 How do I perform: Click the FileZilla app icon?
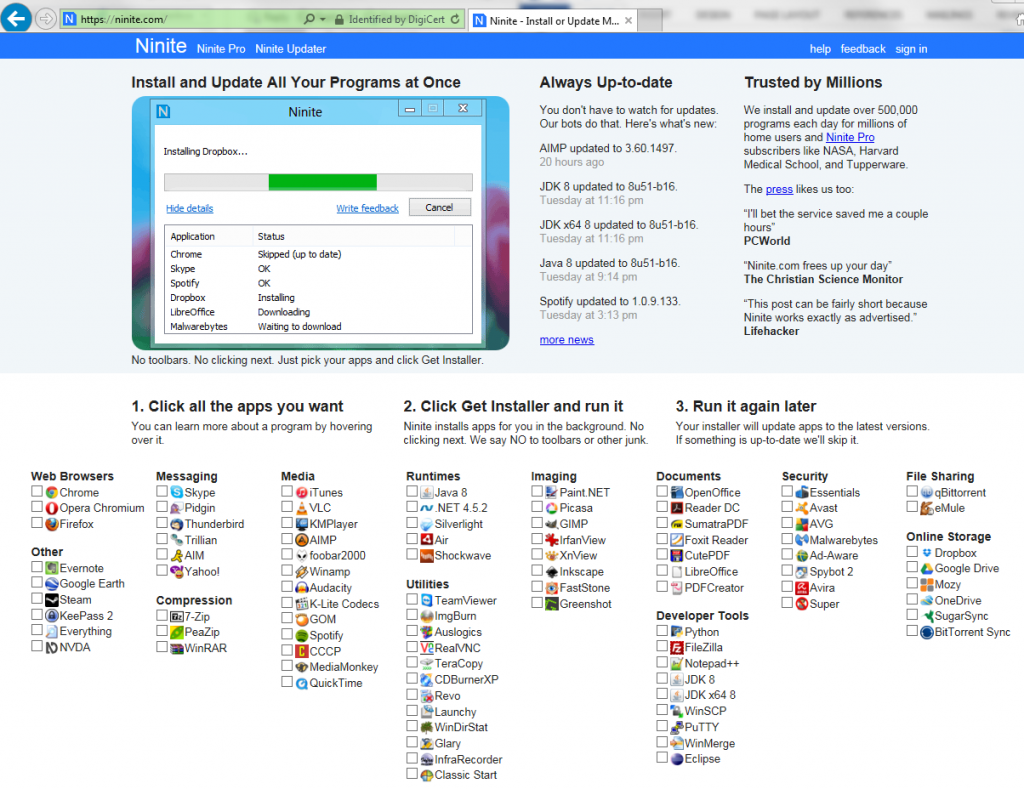677,647
